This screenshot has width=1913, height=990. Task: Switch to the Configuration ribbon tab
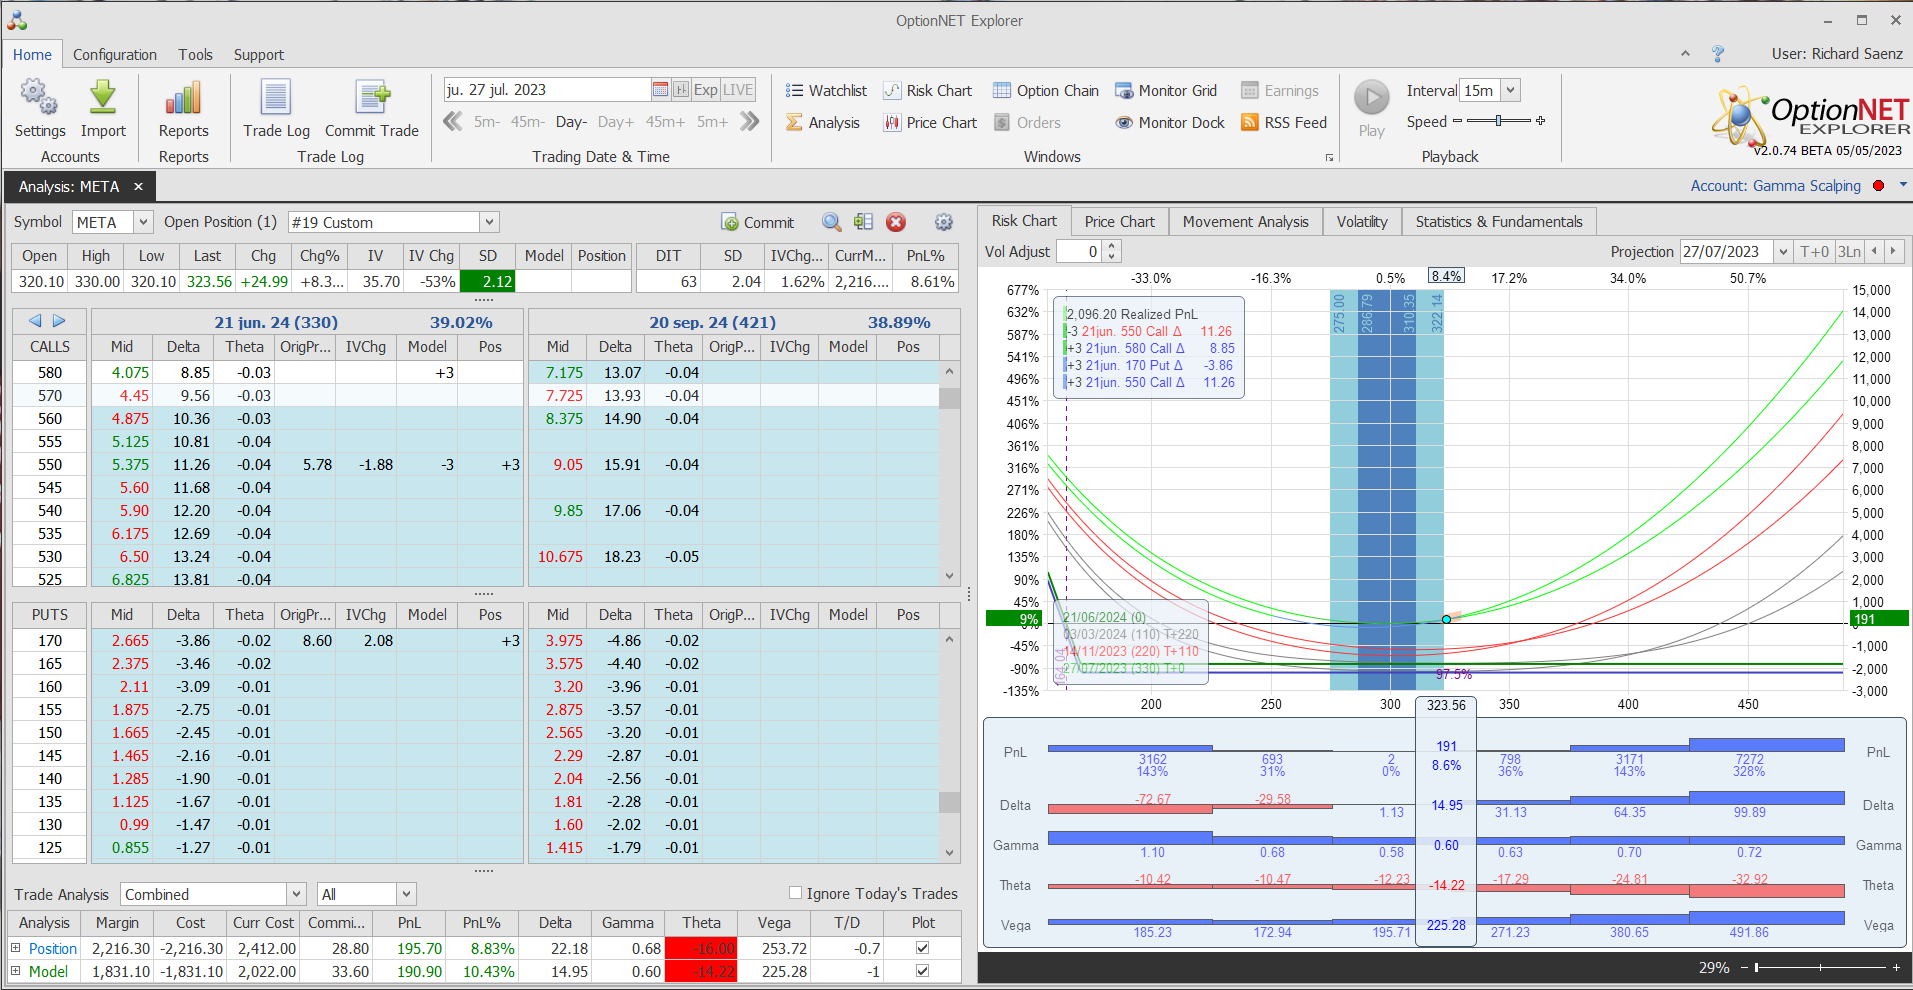115,55
